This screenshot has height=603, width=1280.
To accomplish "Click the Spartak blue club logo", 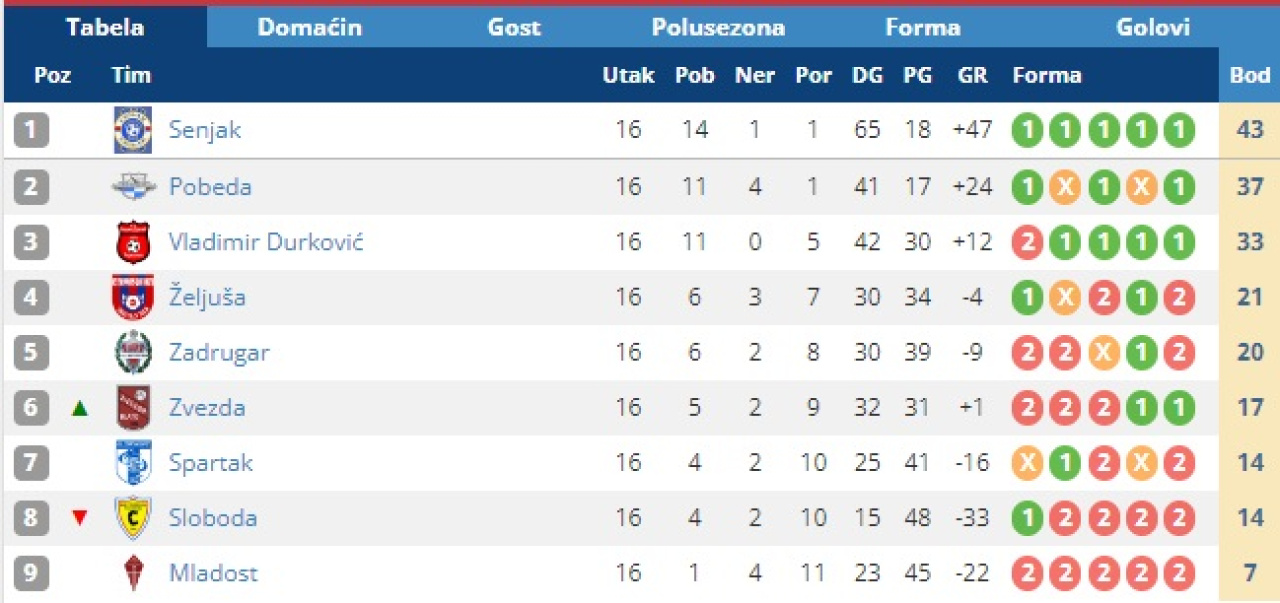I will 132,462.
